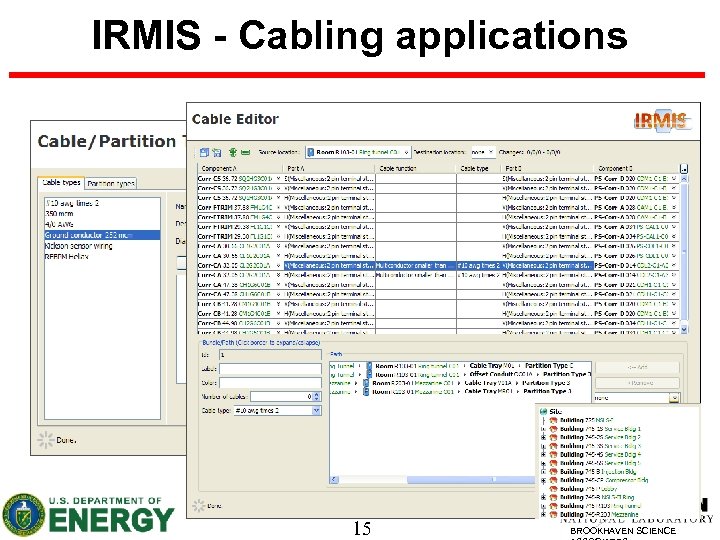Click the floppy-disk save icon in Cable Editor toolbar
720x540 pixels.
[217, 152]
